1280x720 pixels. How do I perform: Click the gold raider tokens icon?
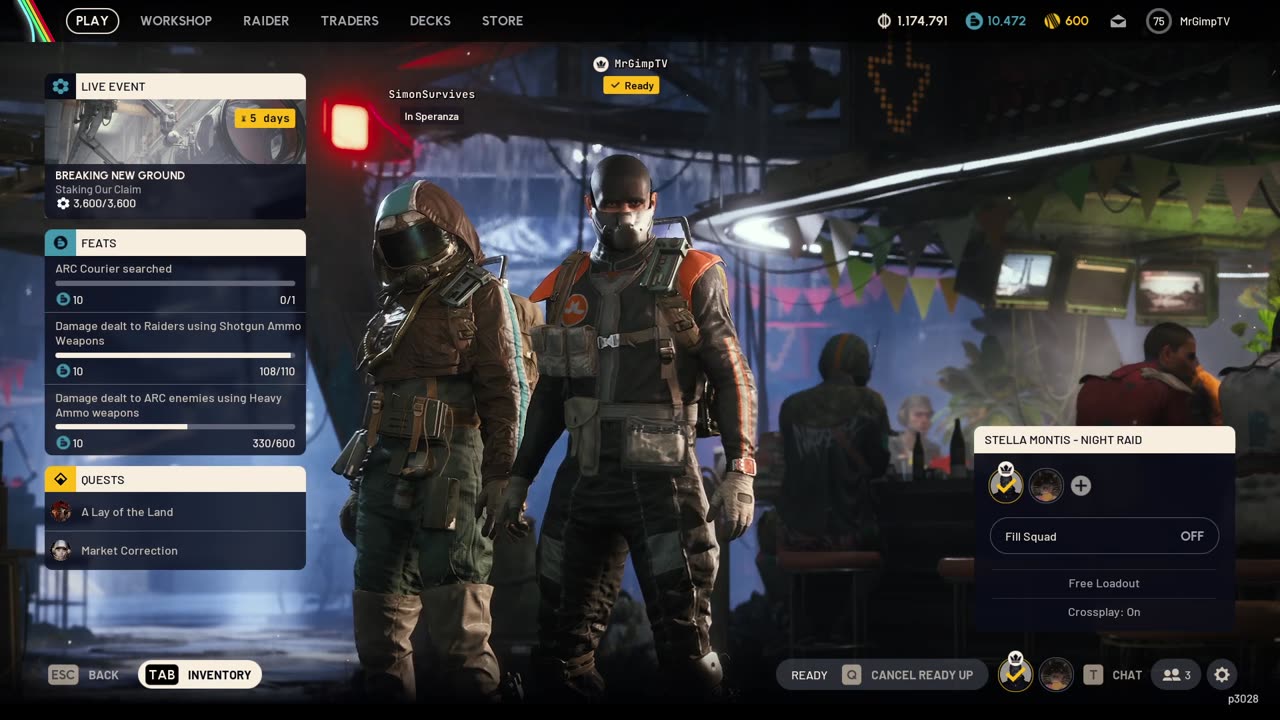[x=1052, y=21]
